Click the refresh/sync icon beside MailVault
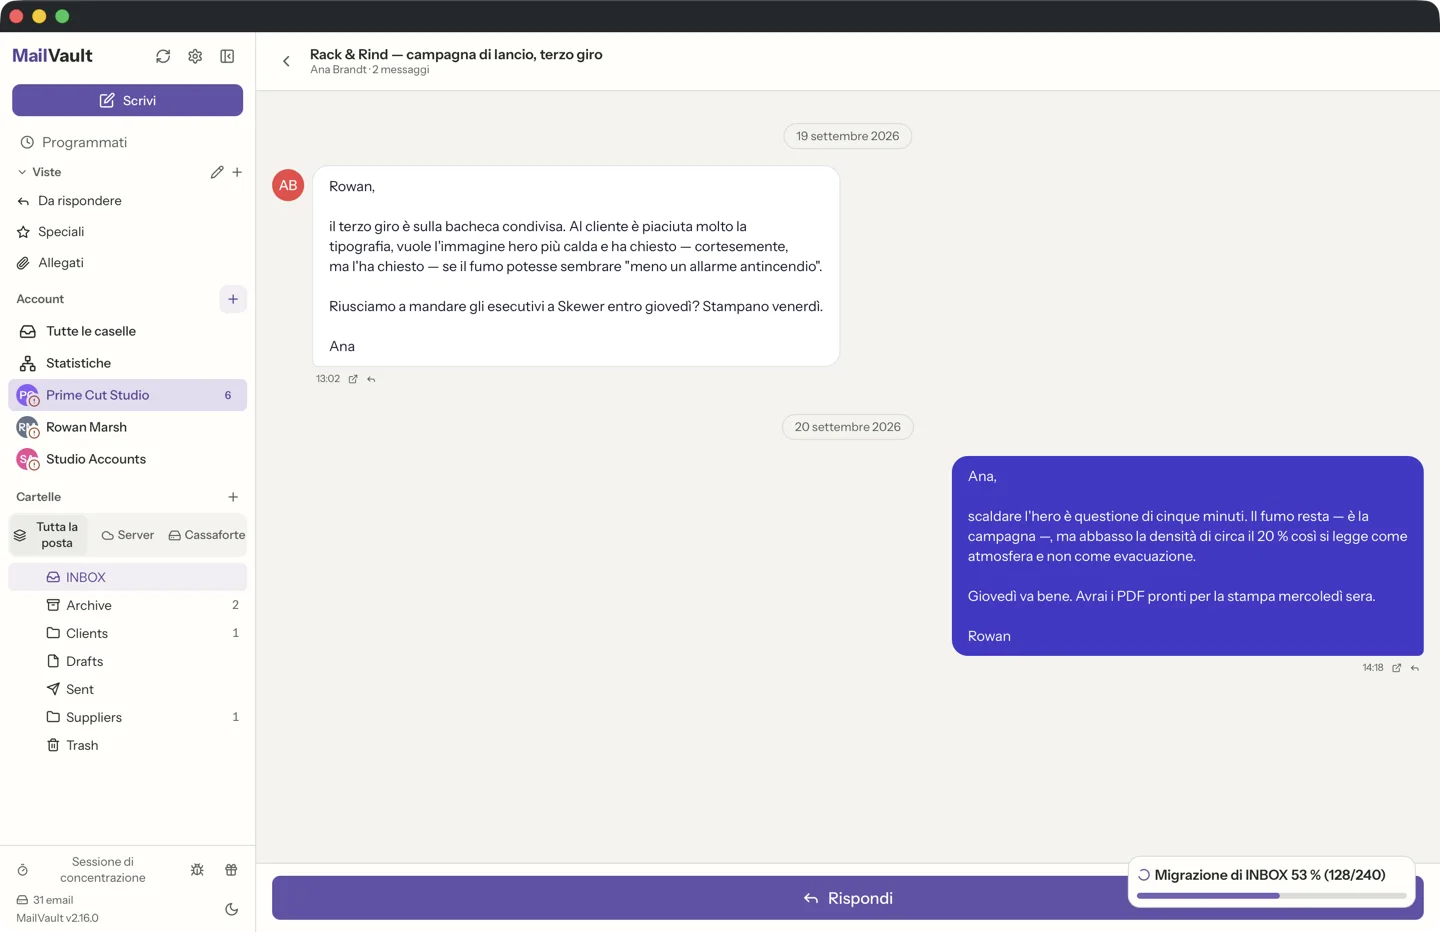The width and height of the screenshot is (1440, 932). pos(163,56)
